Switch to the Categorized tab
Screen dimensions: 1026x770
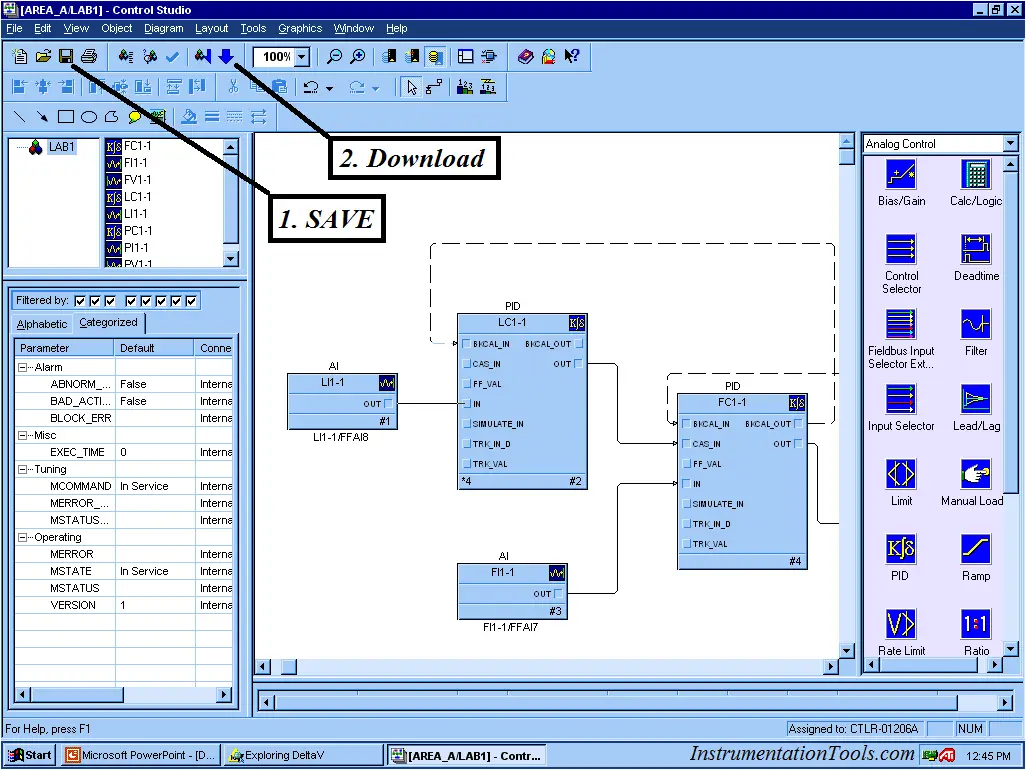(109, 323)
